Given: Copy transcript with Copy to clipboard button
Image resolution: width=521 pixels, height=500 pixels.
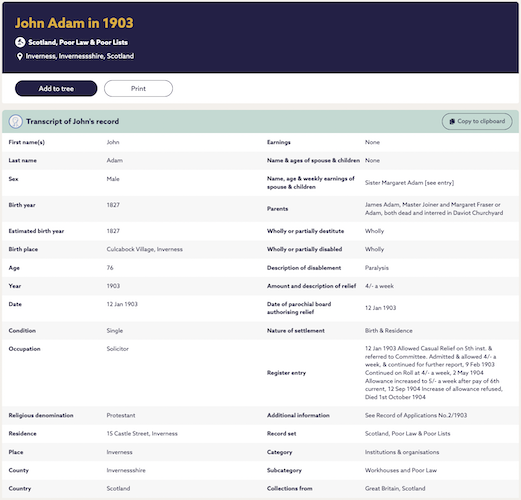Looking at the screenshot, I should click(x=477, y=121).
